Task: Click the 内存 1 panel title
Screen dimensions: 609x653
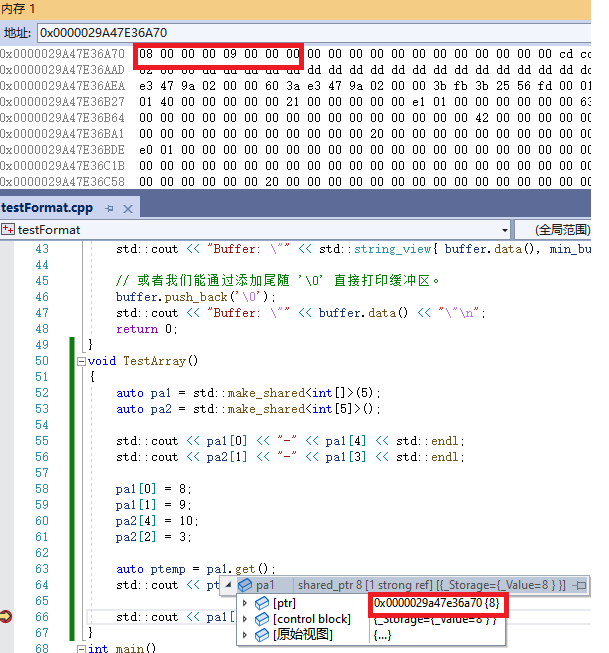Action: (18, 9)
